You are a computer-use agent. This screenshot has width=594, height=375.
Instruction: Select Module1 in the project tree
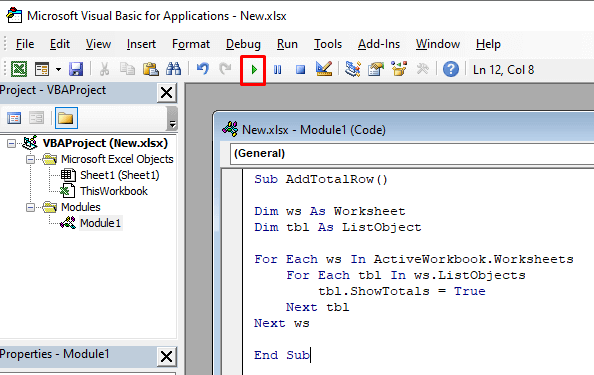100,223
